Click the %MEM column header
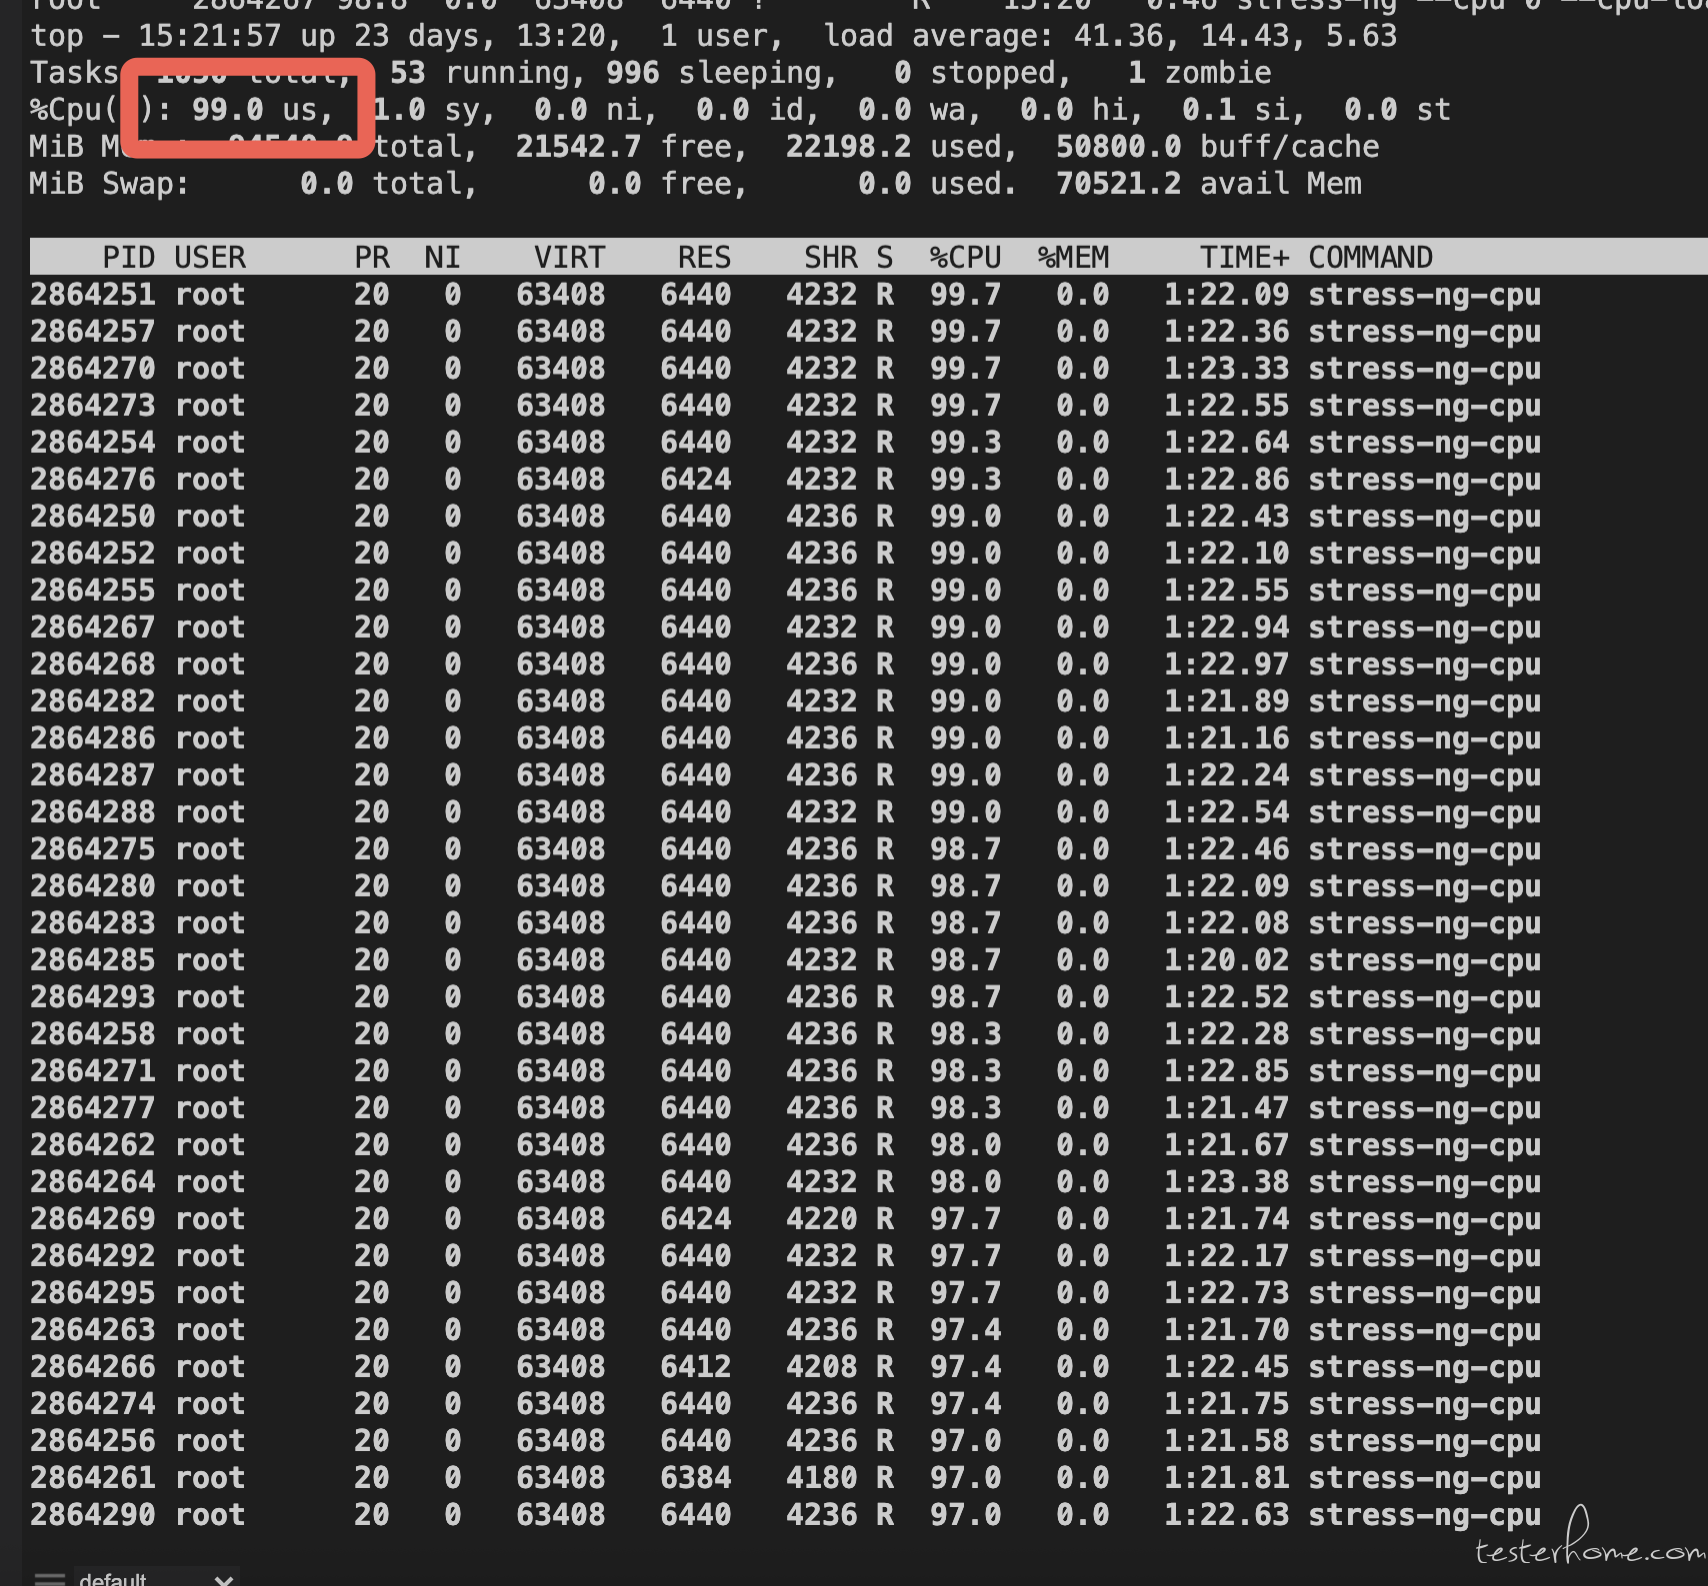 pos(1073,258)
